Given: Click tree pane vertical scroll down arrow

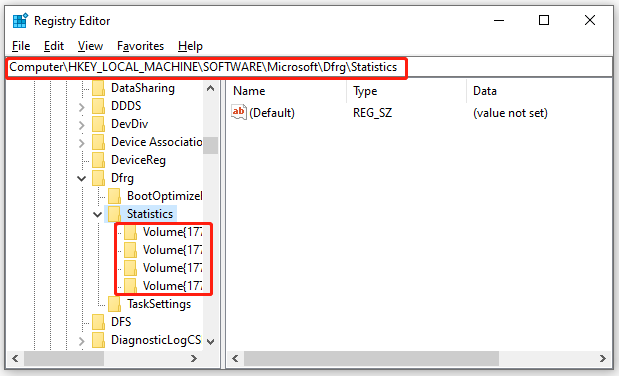Looking at the screenshot, I should 210,342.
